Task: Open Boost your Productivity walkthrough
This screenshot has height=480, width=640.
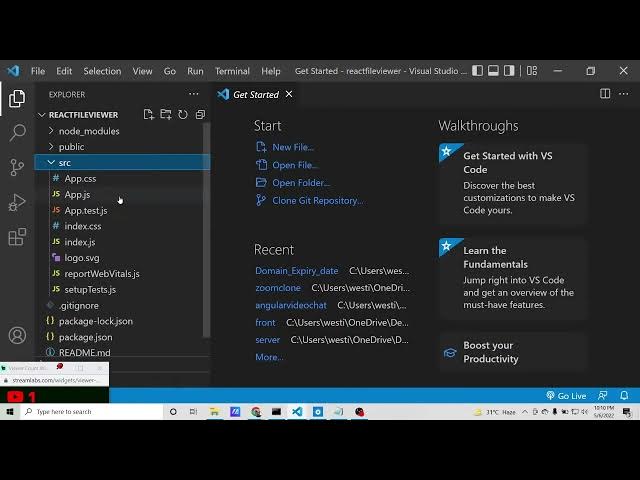Action: point(513,352)
